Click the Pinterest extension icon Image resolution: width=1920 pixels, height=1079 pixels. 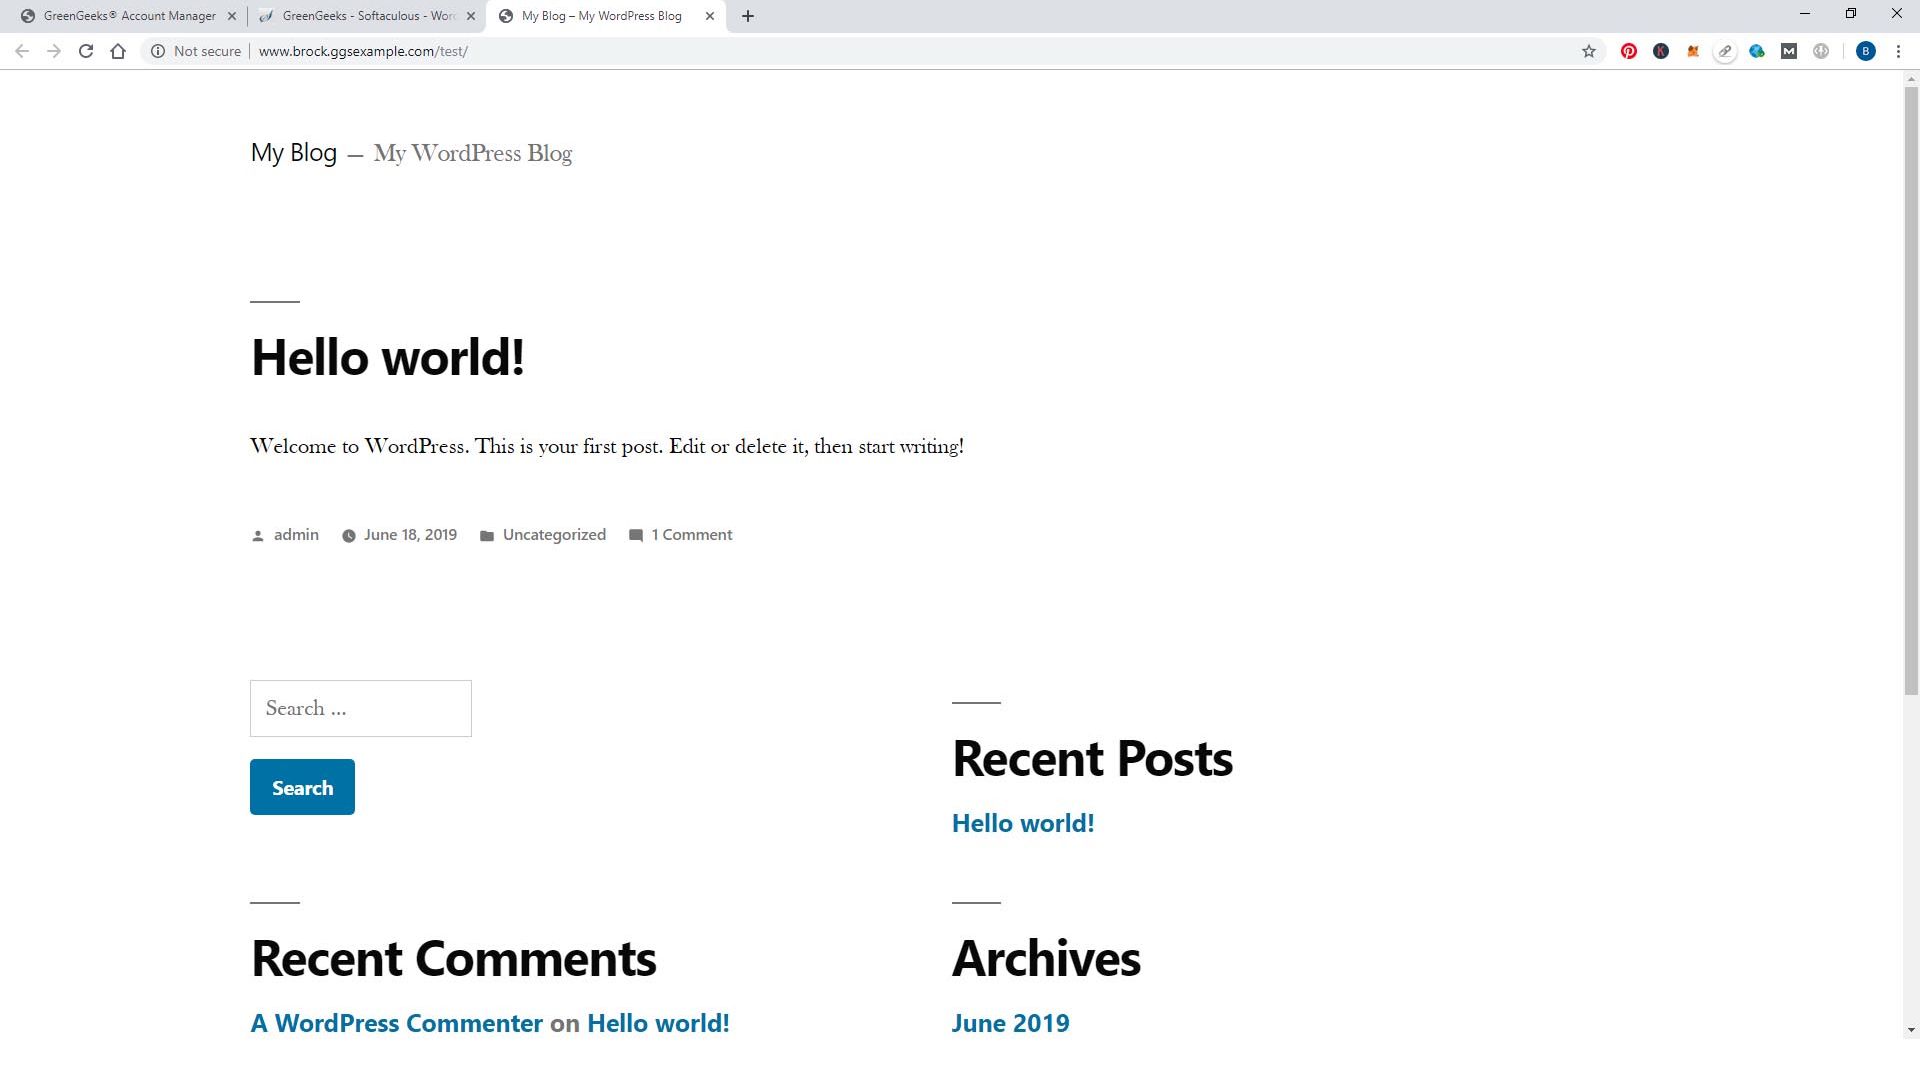coord(1629,51)
